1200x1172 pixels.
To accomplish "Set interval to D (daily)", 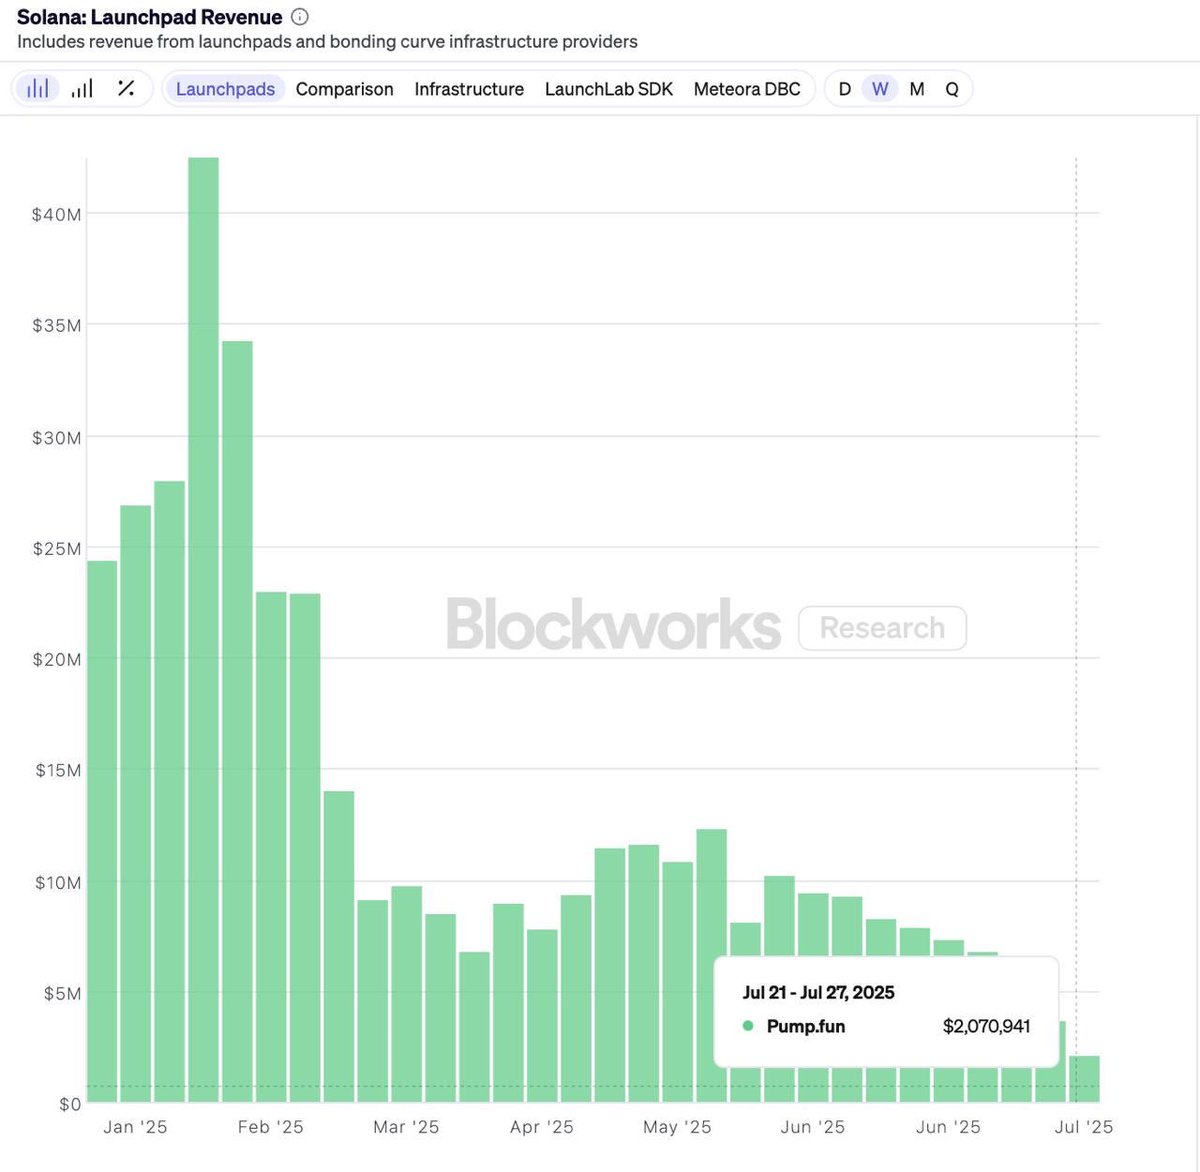I will pos(845,89).
